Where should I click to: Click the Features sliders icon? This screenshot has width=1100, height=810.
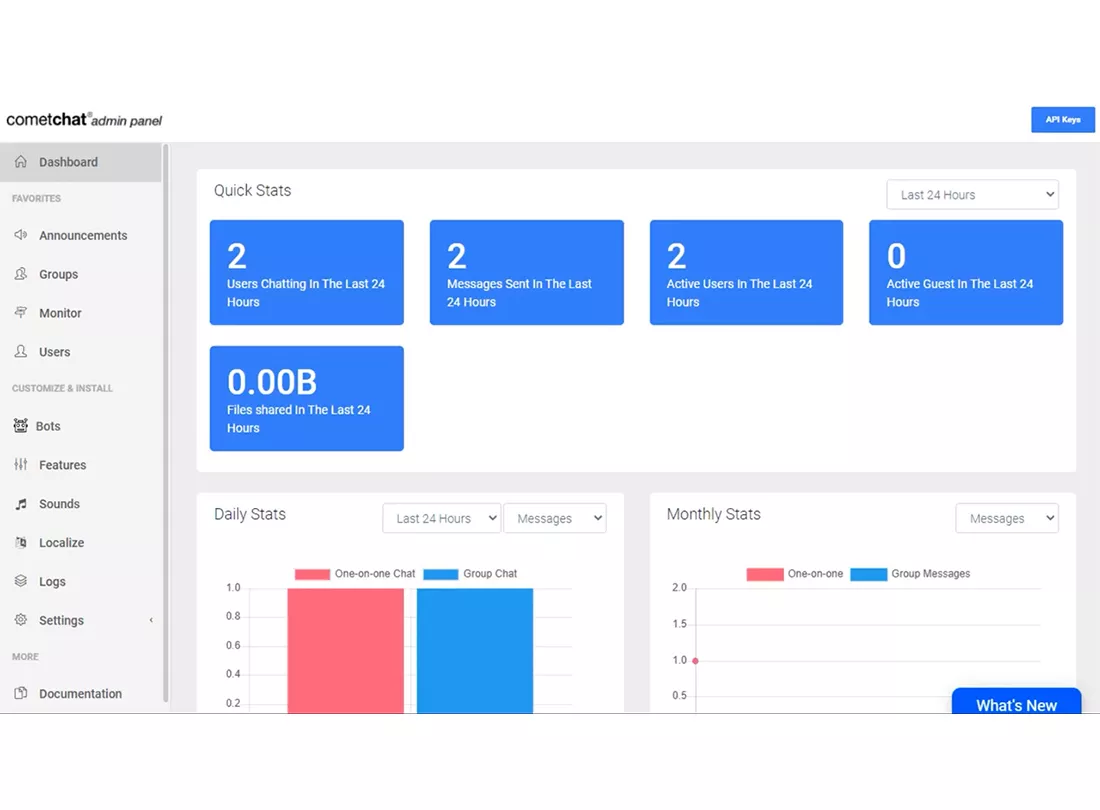coord(21,465)
